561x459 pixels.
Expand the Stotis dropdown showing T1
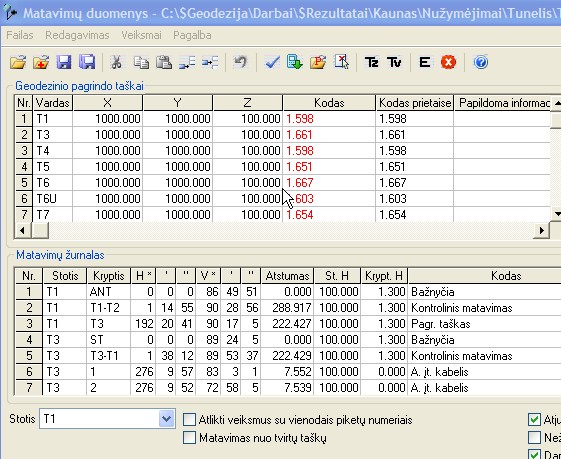tap(166, 419)
